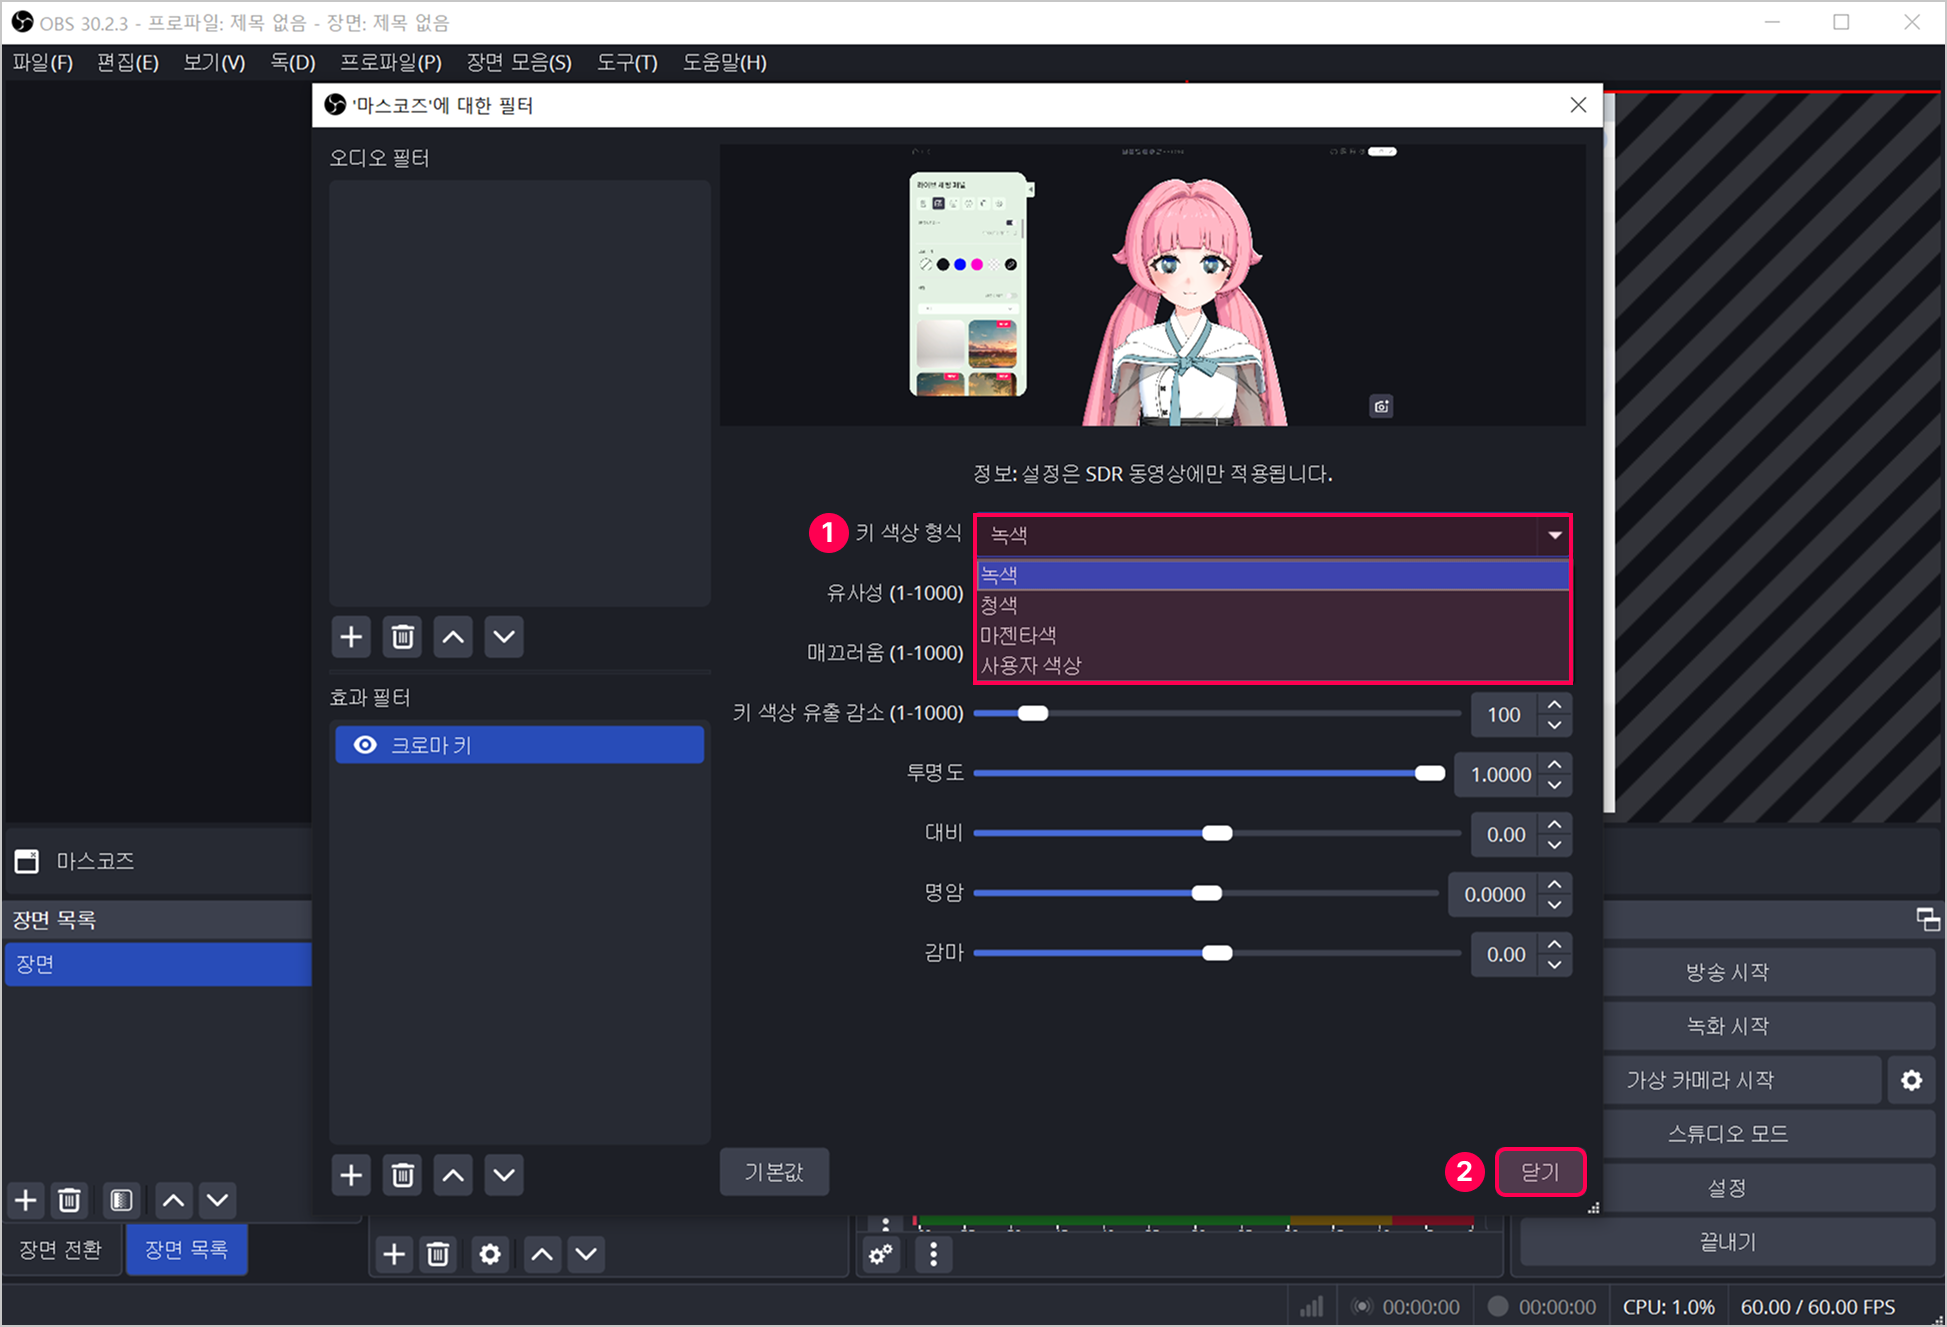Switch to 장면 전환 tab

61,1250
